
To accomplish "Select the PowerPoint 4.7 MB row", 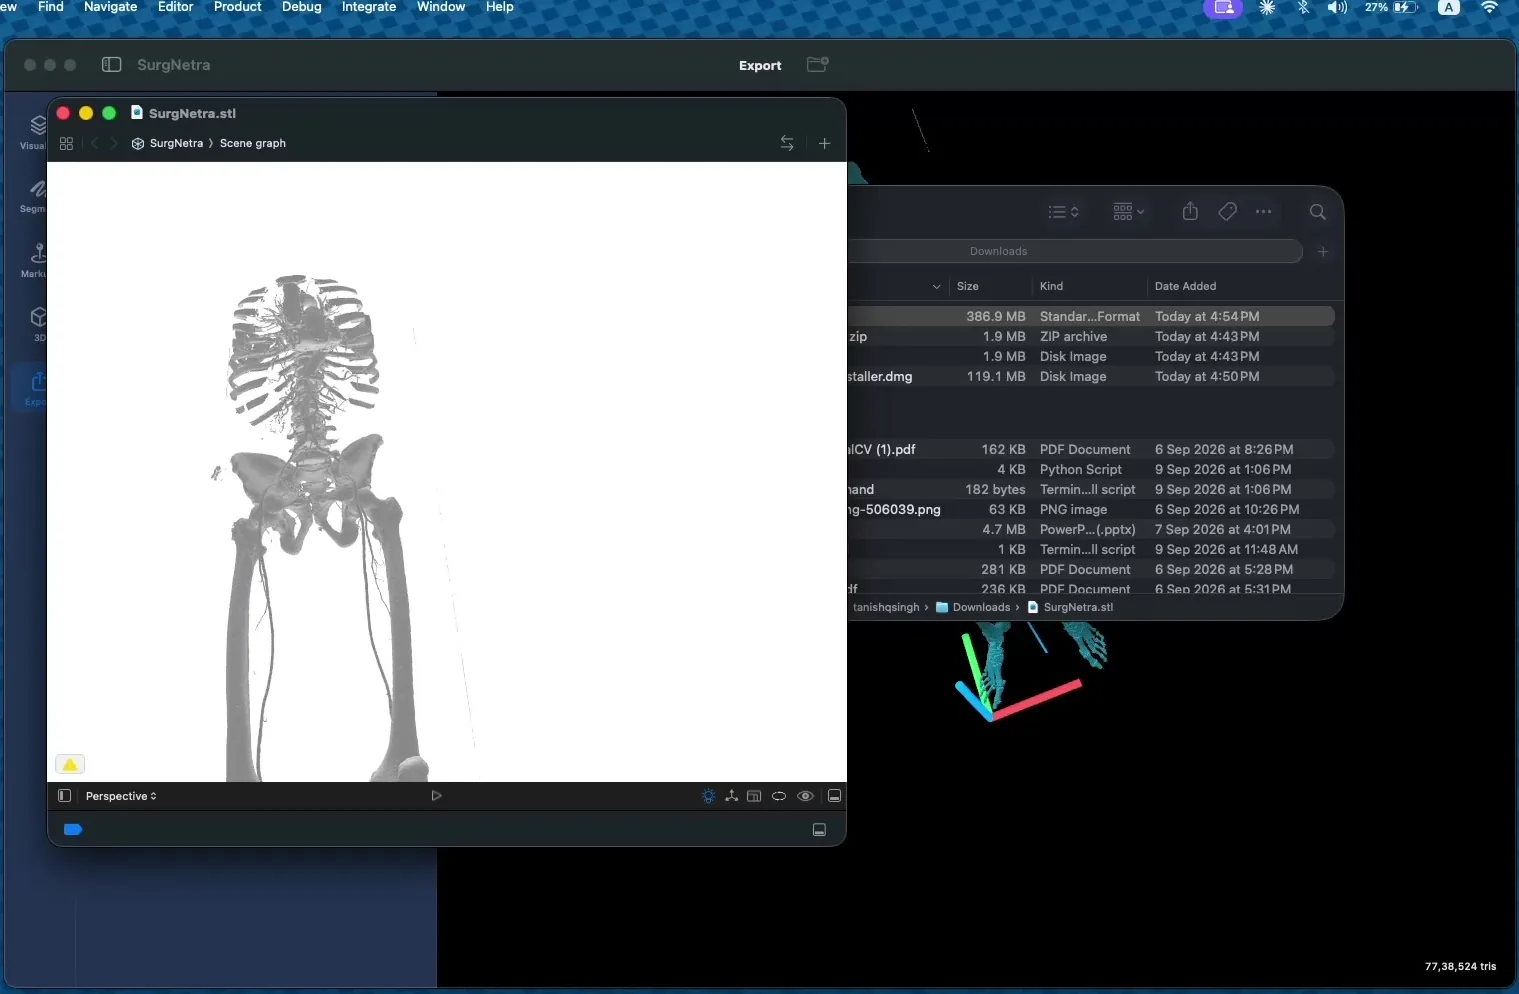I will (x=1091, y=530).
